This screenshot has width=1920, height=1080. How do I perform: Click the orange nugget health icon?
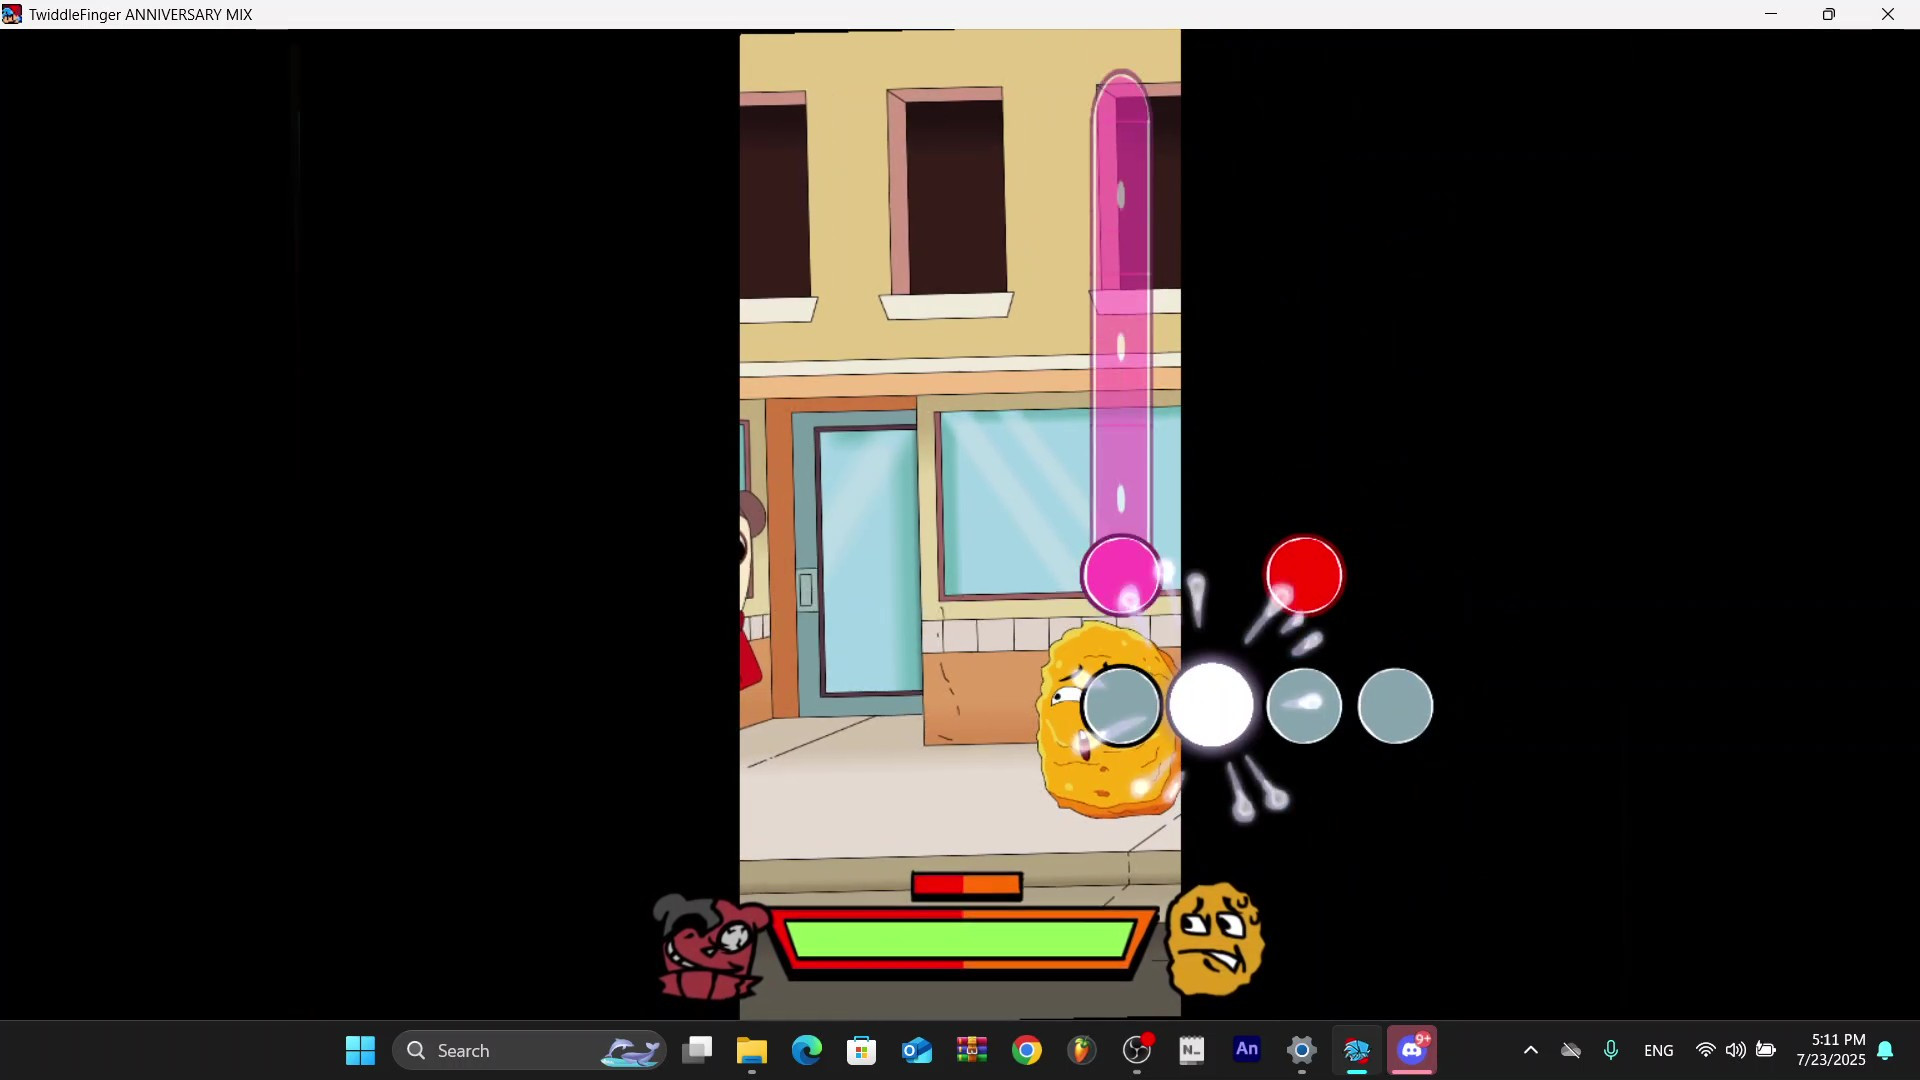tap(1215, 938)
